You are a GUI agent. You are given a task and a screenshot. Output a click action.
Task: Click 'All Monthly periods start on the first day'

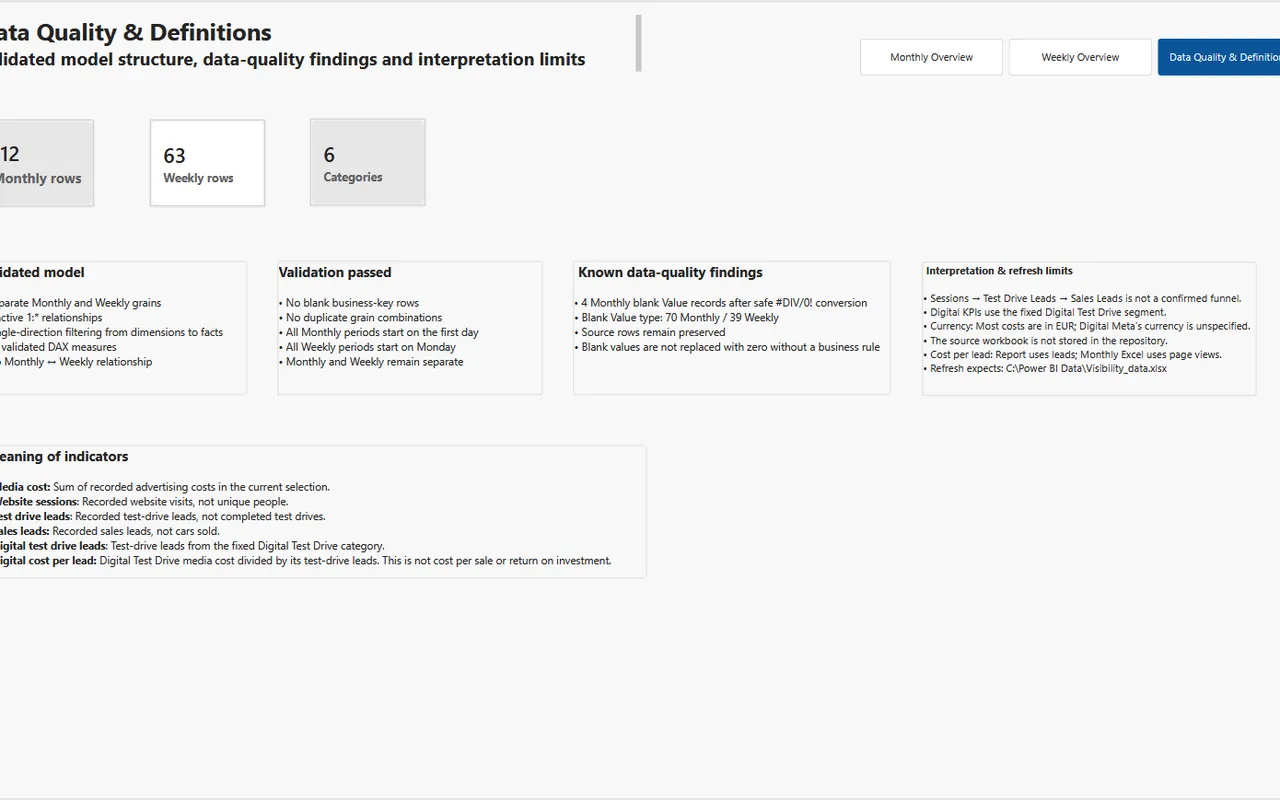[379, 332]
